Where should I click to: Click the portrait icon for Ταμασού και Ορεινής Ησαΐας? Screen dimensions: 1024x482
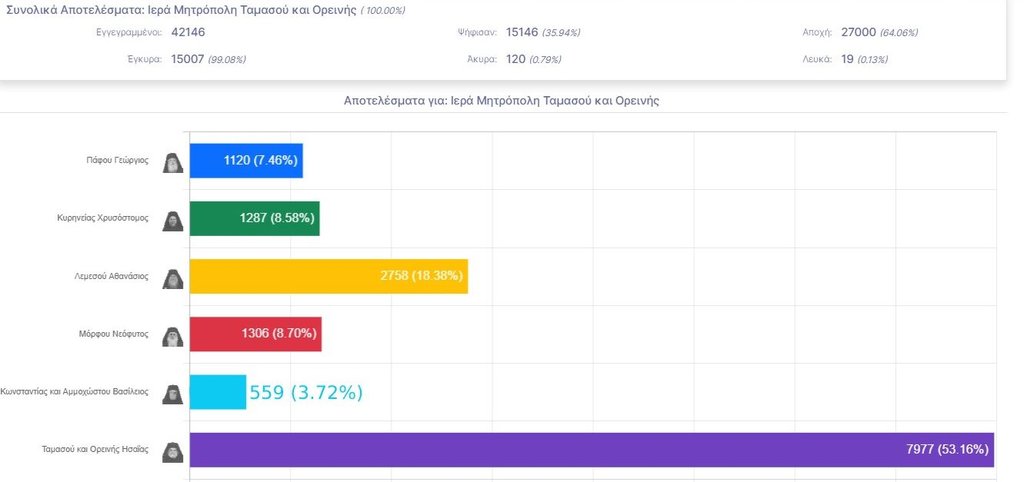(x=173, y=453)
